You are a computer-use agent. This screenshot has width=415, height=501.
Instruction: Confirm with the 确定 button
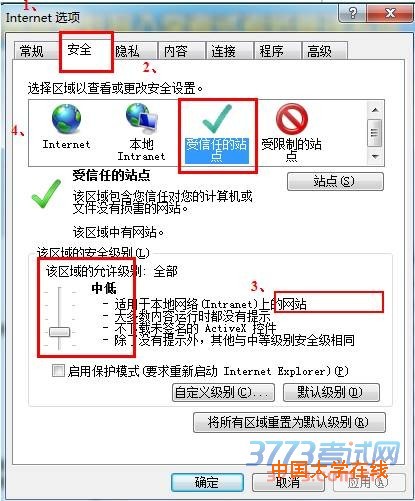[x=207, y=482]
